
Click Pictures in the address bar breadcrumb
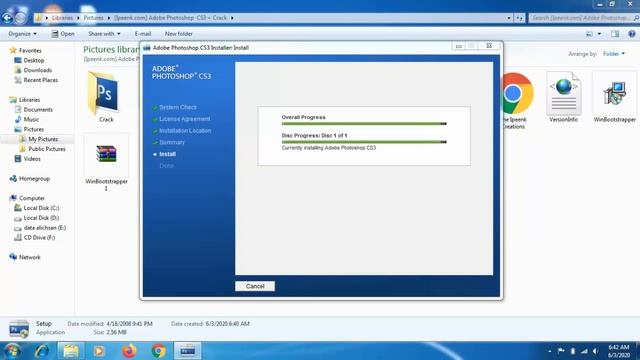coord(93,18)
